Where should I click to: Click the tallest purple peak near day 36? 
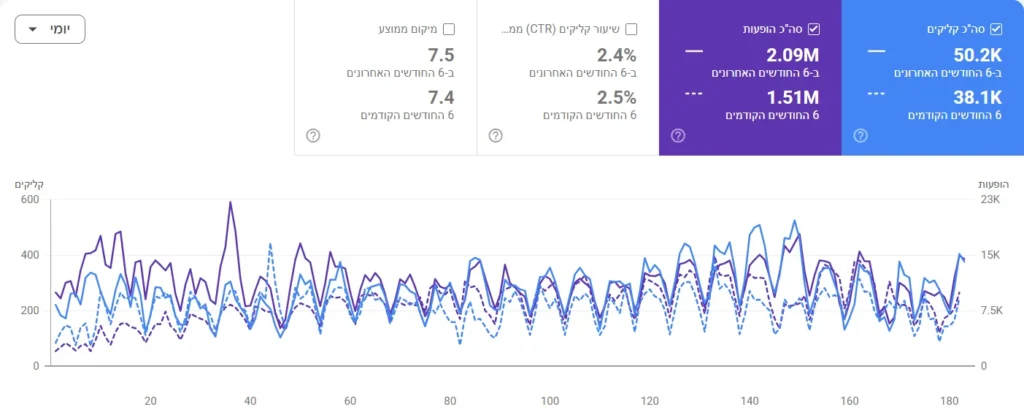pos(231,203)
